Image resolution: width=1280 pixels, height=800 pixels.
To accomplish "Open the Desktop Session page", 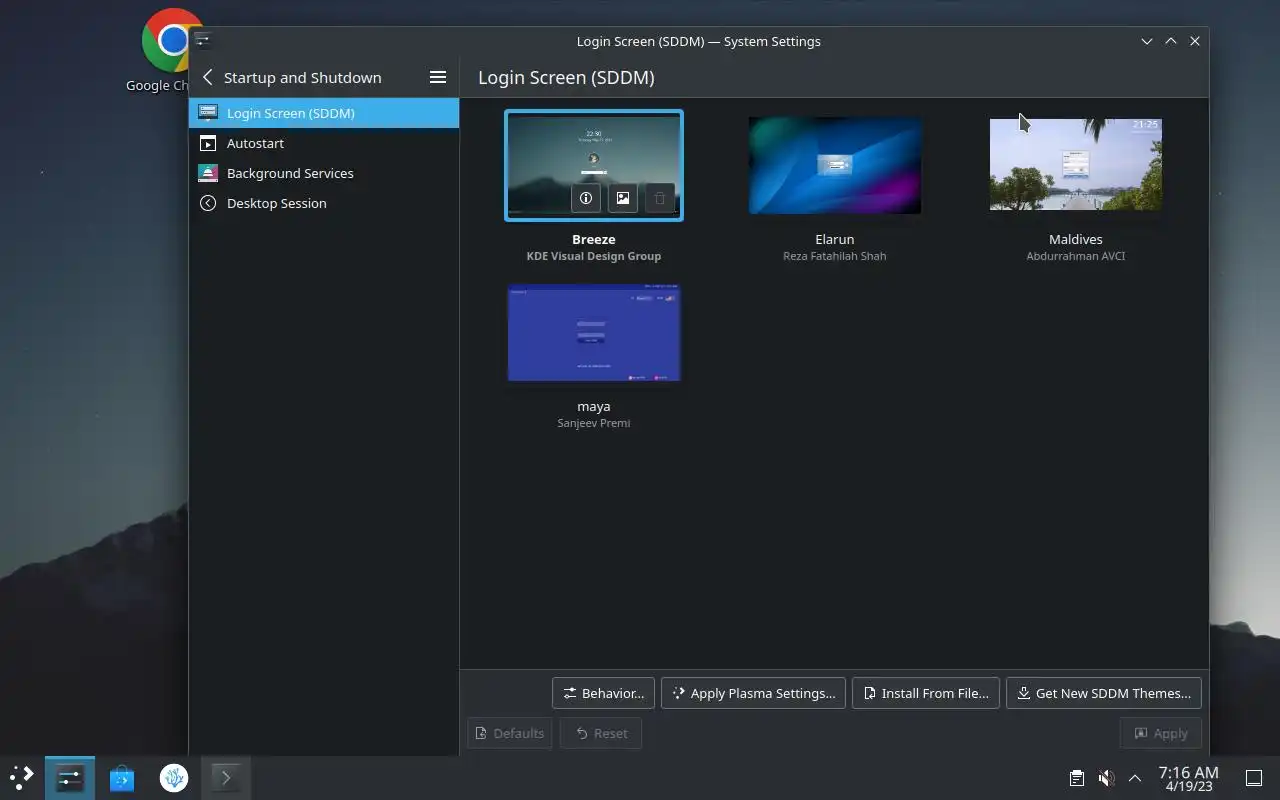I will pos(324,203).
